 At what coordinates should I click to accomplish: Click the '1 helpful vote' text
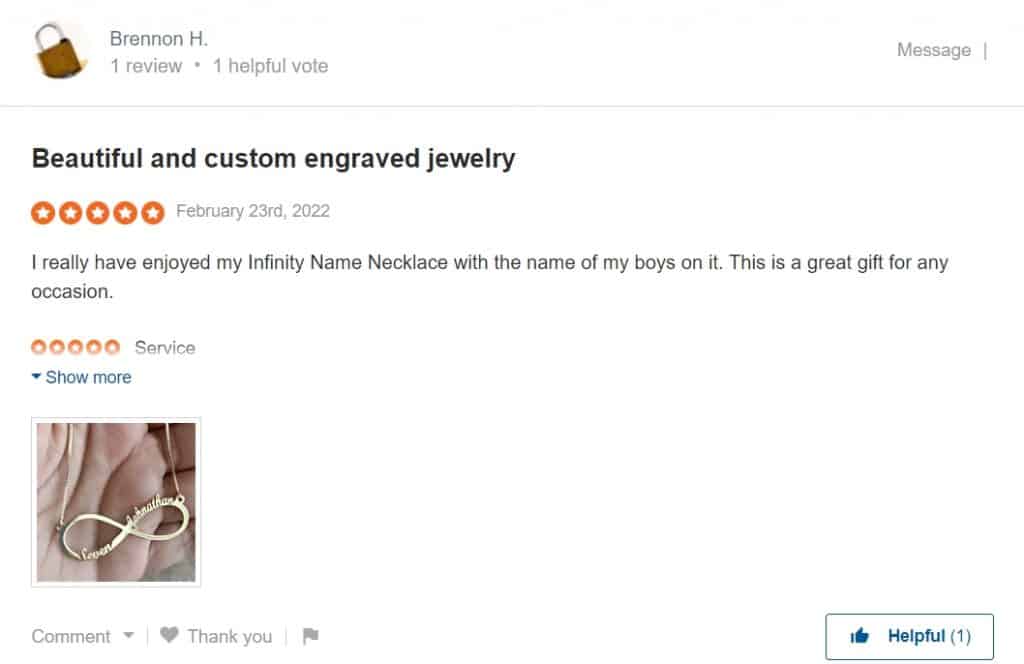(x=270, y=66)
